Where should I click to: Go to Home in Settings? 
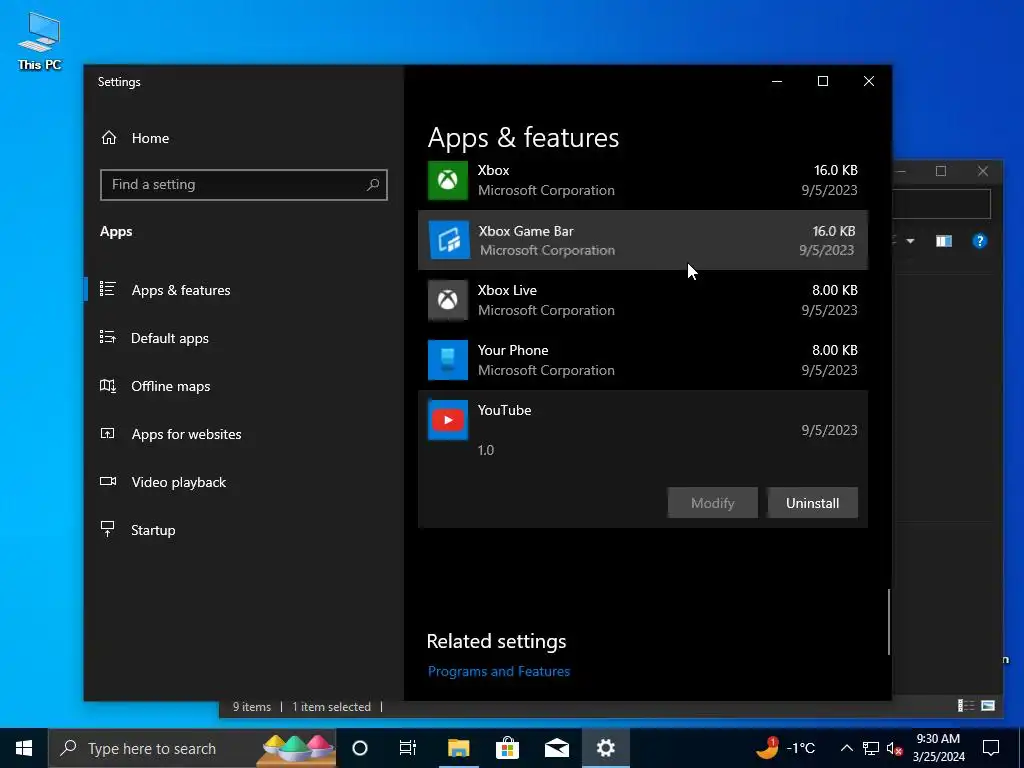pos(150,138)
